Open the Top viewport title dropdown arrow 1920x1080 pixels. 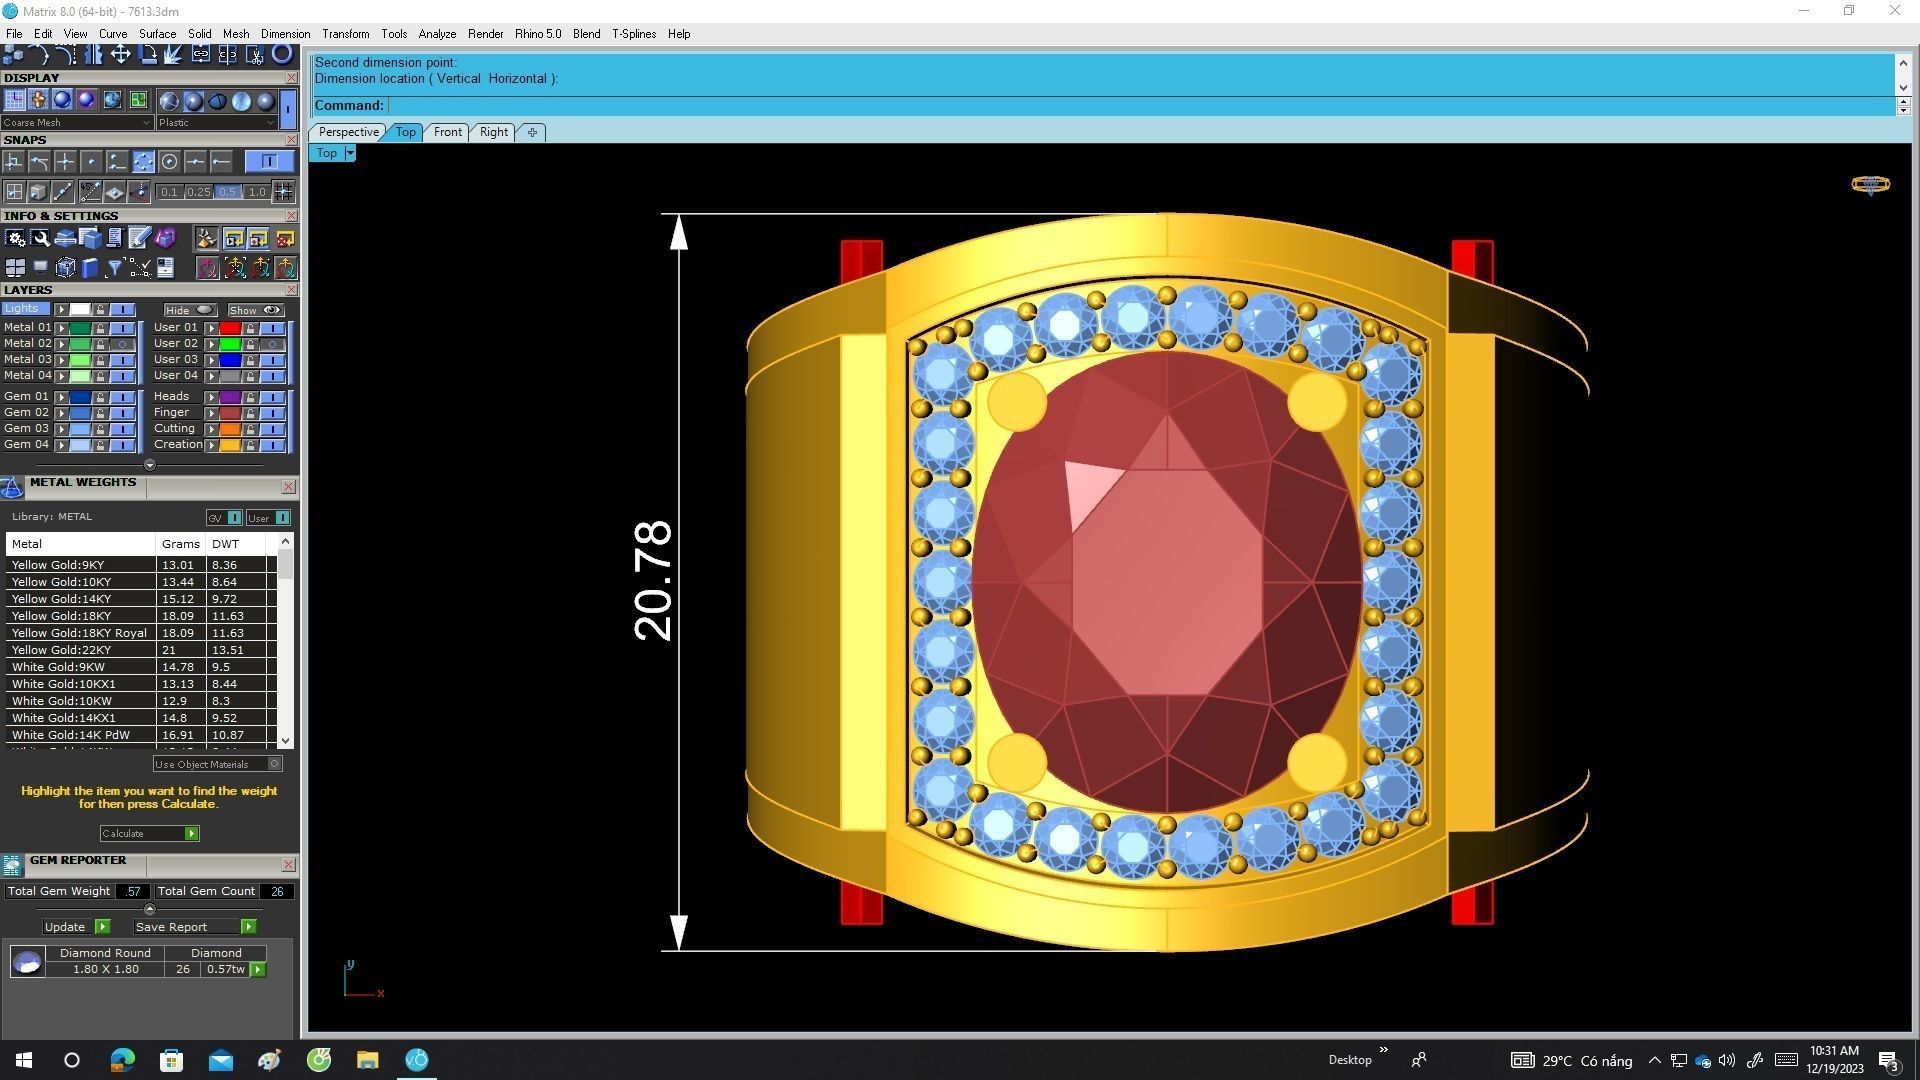(x=349, y=153)
